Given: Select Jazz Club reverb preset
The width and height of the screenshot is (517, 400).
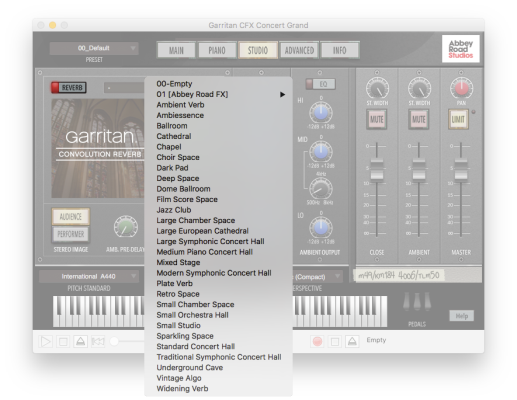Looking at the screenshot, I should coord(218,210).
